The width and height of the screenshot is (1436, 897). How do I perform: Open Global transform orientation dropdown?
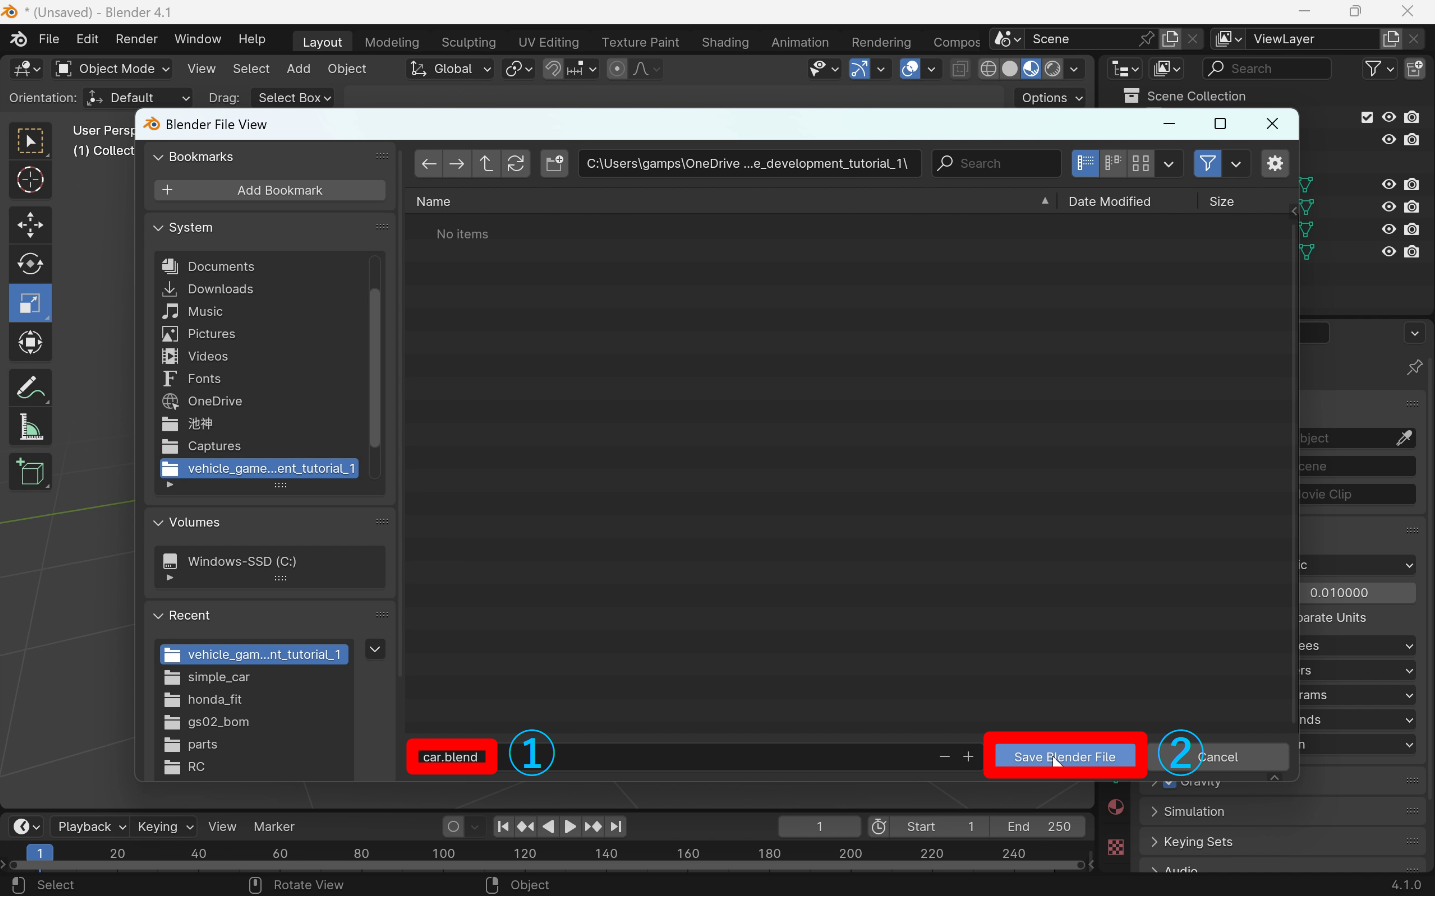[450, 69]
